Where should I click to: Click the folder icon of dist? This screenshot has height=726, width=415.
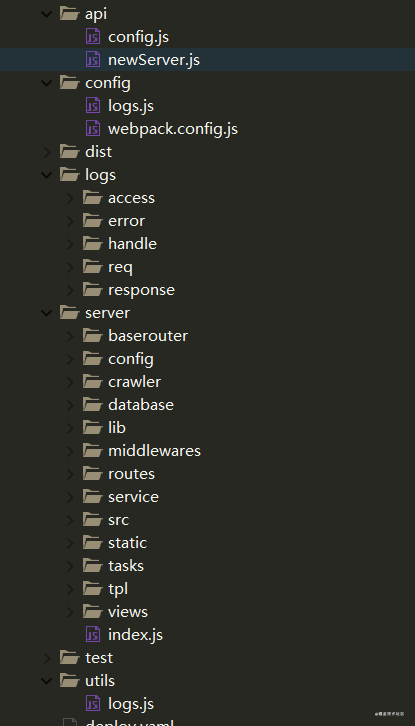pos(69,151)
